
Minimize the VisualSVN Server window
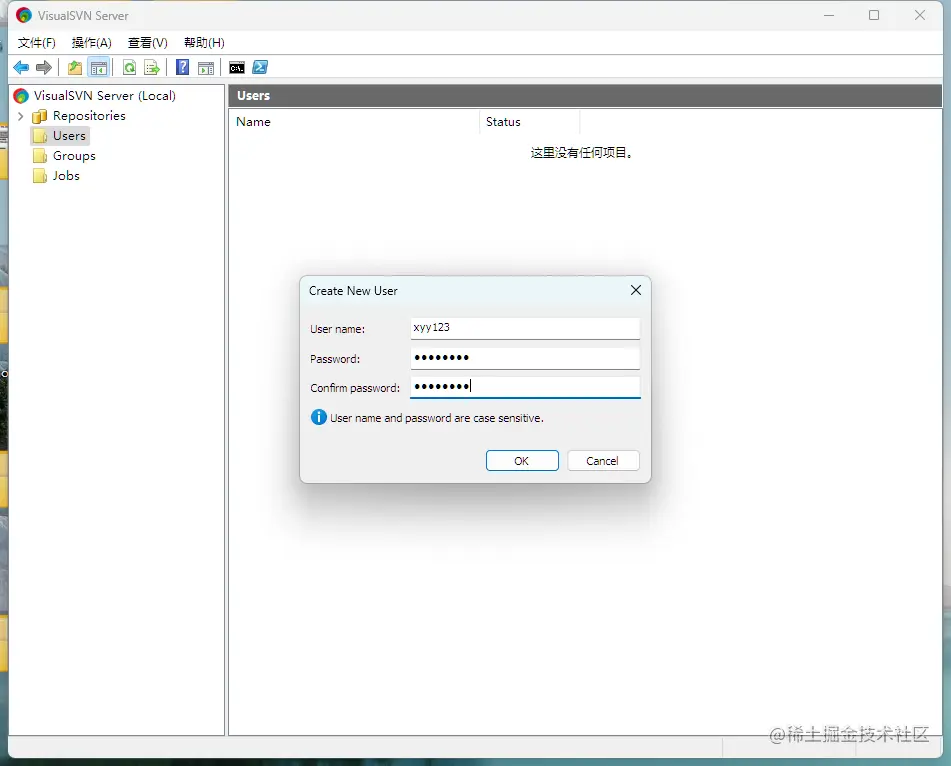coord(829,15)
